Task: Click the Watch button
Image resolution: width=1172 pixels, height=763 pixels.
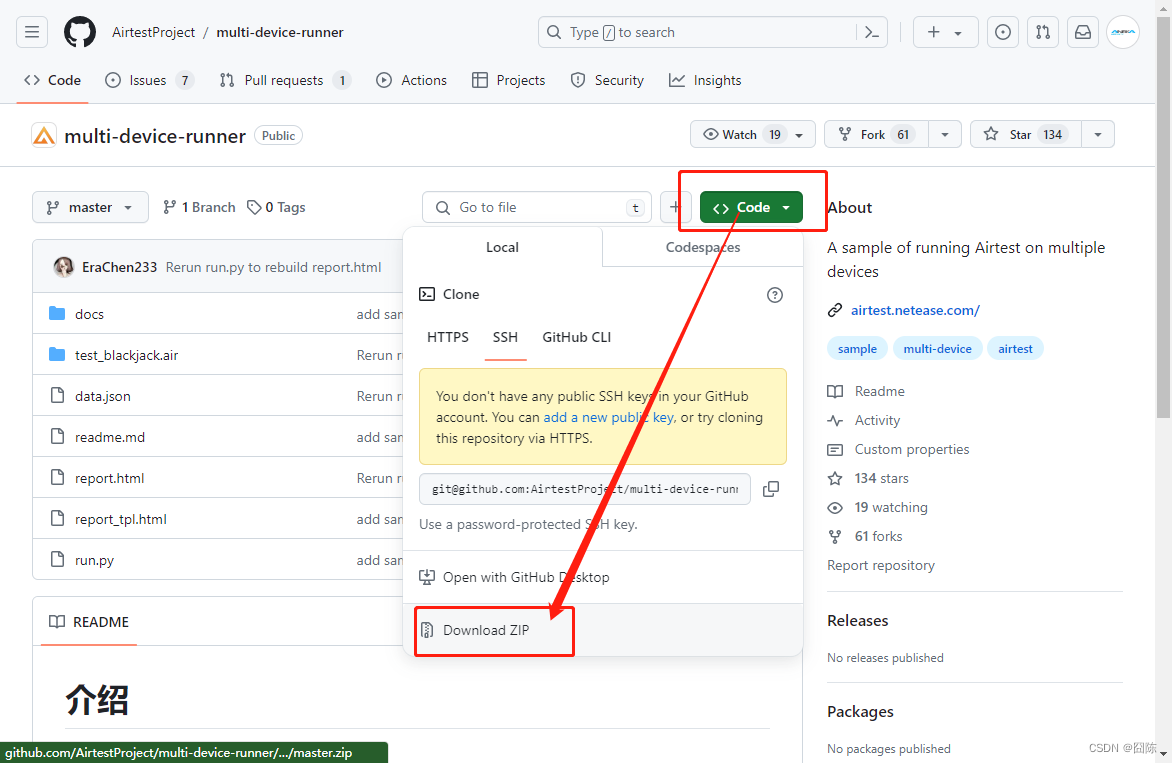Action: (x=751, y=135)
